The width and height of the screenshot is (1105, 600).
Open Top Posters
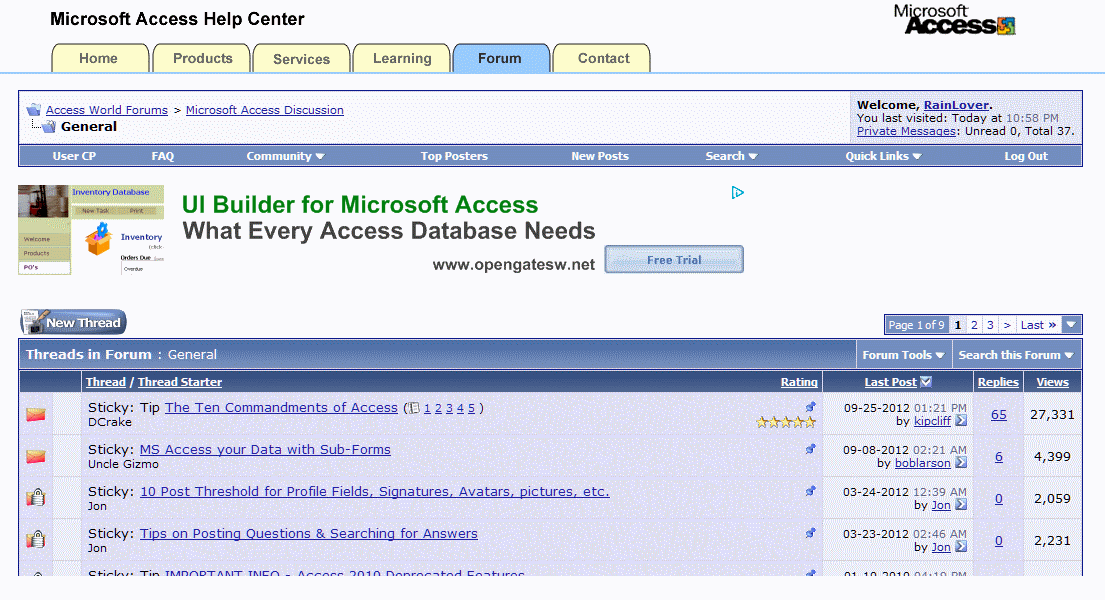tap(455, 157)
